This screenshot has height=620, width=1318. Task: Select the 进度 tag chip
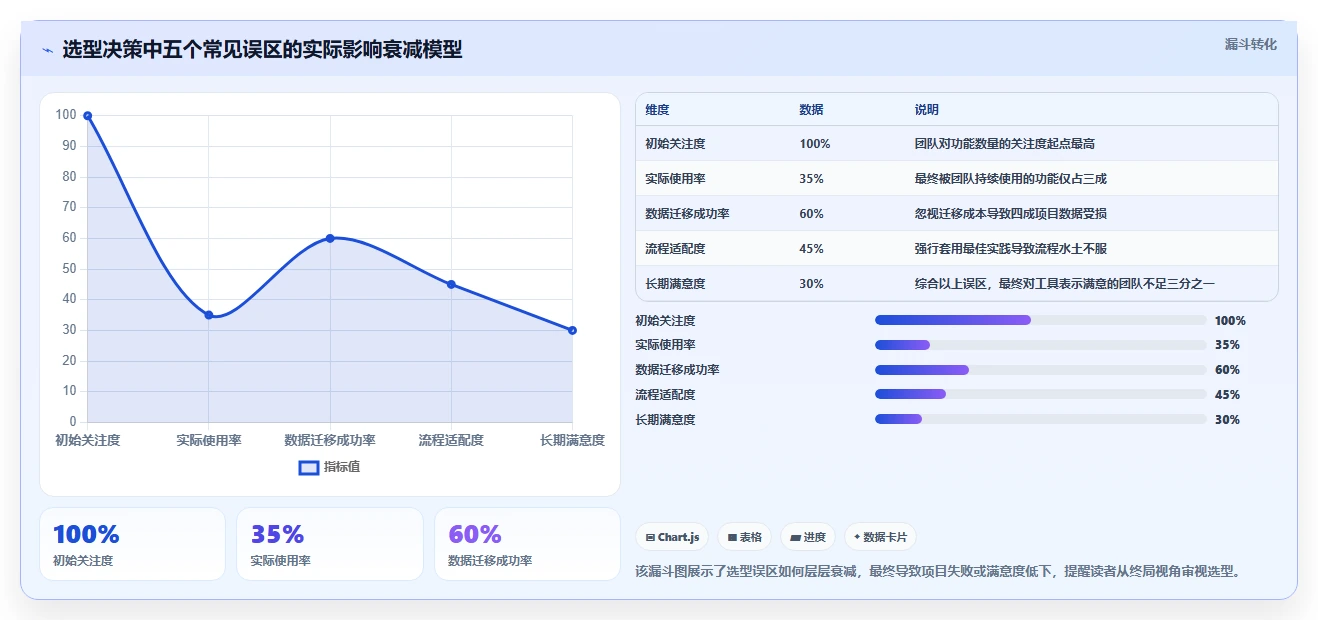(808, 537)
